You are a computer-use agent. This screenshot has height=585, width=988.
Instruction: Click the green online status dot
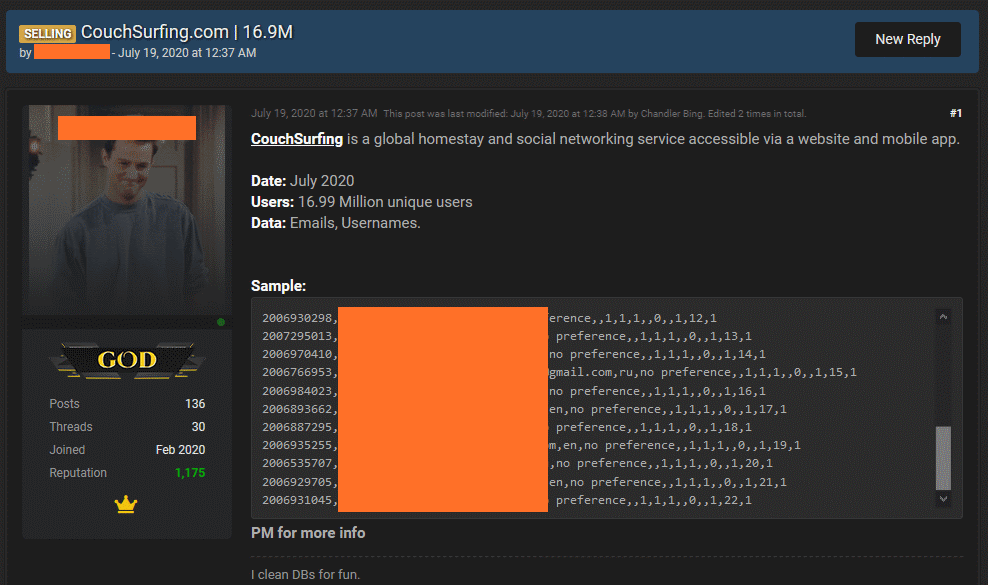click(221, 322)
